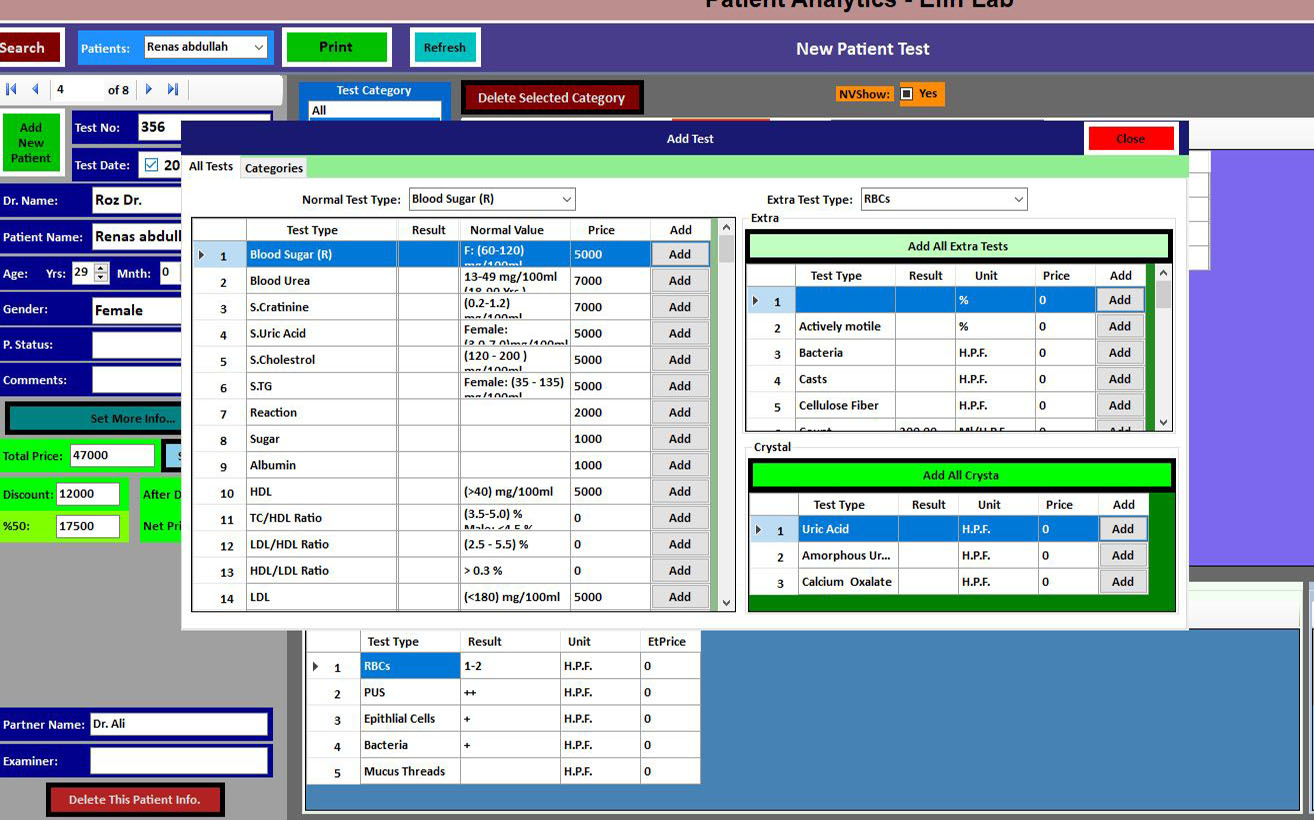Click the Comments input field

136,380
